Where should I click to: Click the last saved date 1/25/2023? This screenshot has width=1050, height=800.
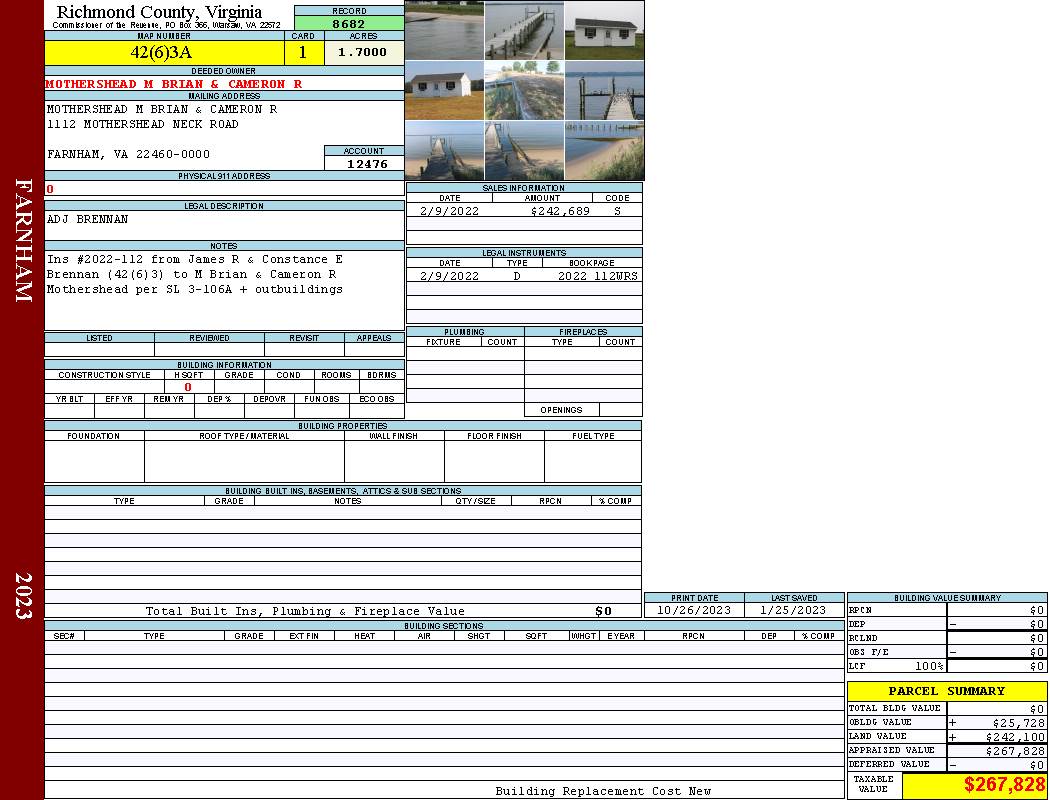793,610
